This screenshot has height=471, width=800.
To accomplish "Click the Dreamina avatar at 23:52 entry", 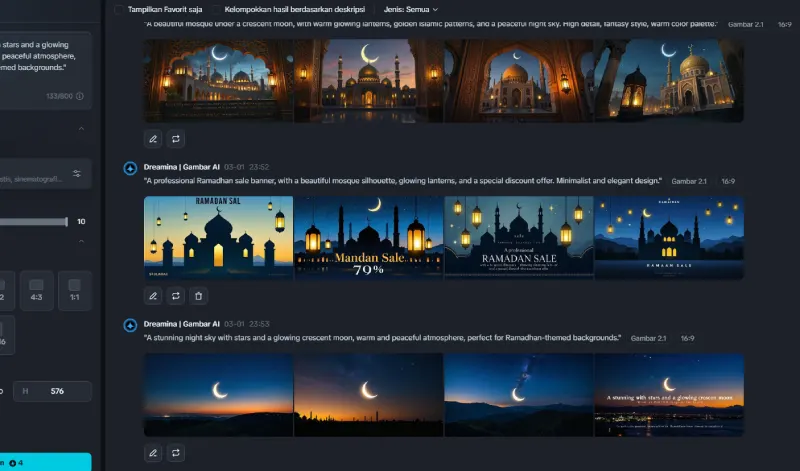I will pos(130,168).
